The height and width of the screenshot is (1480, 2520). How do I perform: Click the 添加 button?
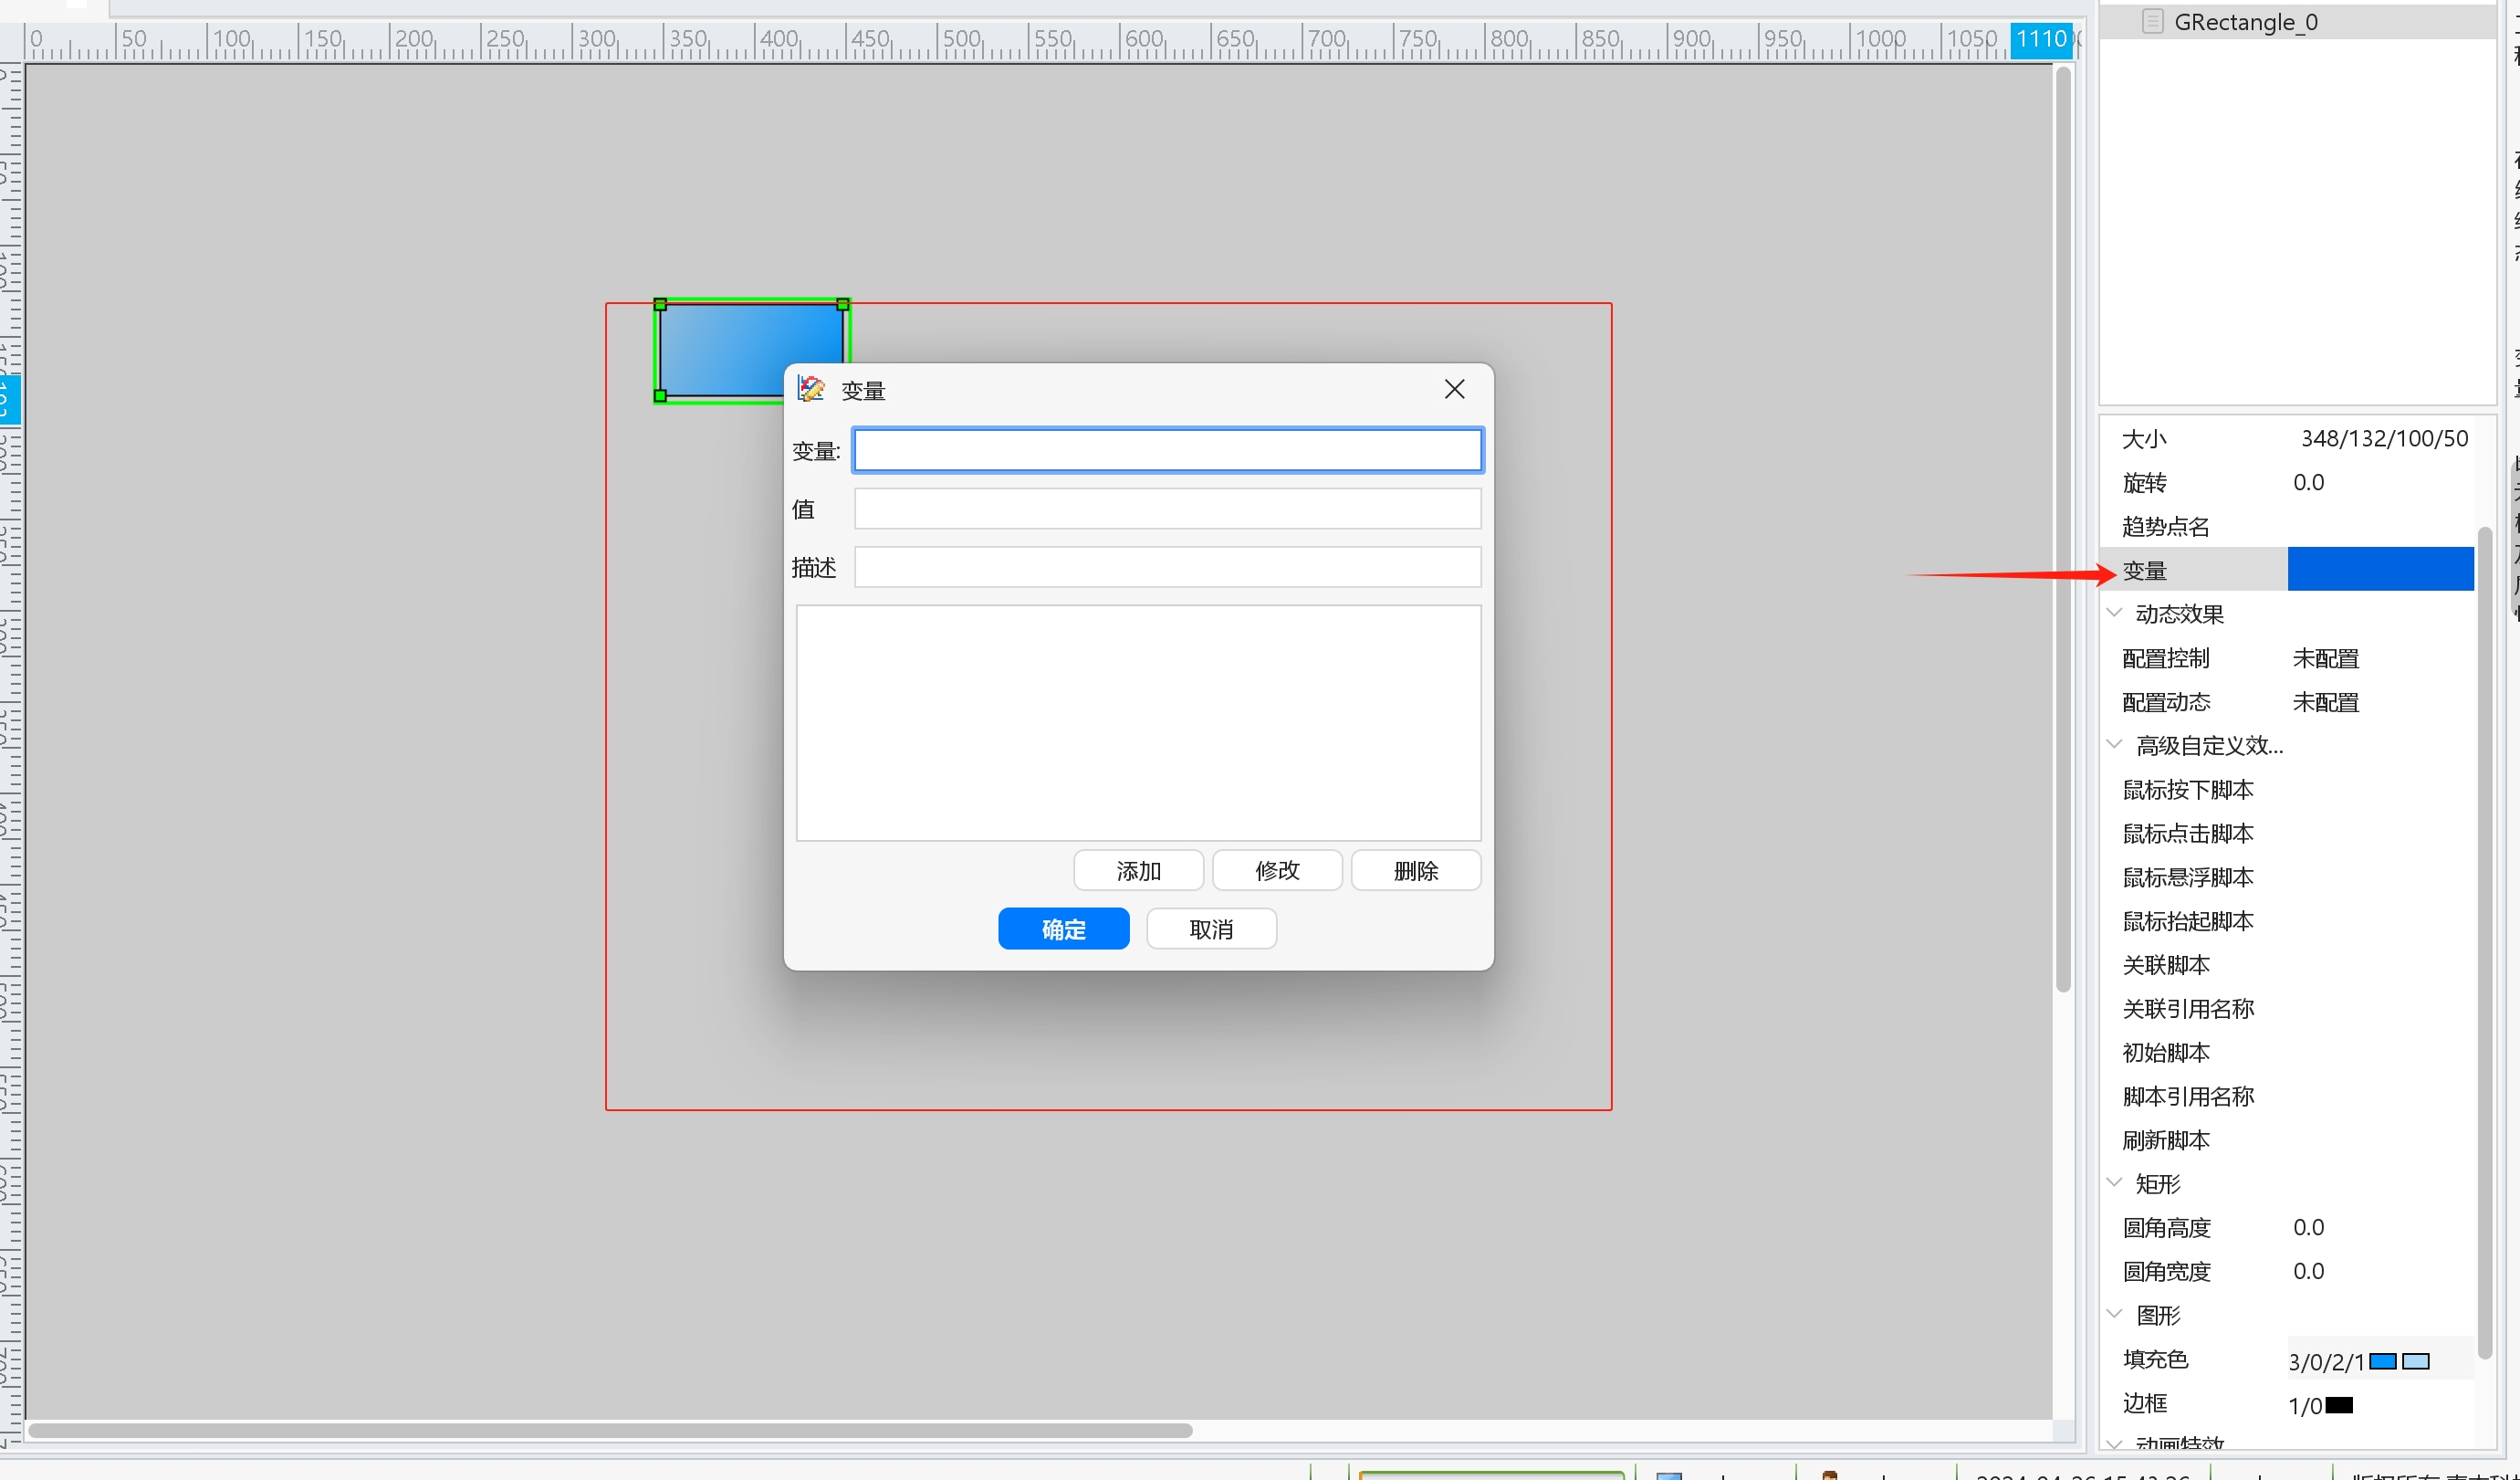(x=1138, y=870)
